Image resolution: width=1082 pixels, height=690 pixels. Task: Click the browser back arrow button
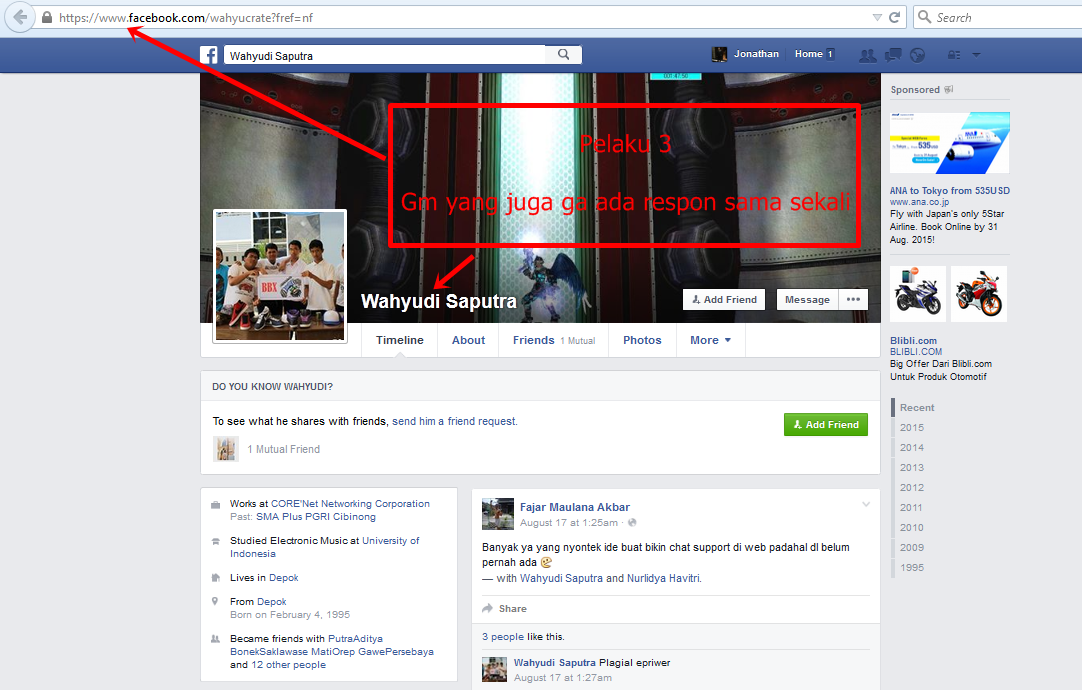[x=20, y=17]
